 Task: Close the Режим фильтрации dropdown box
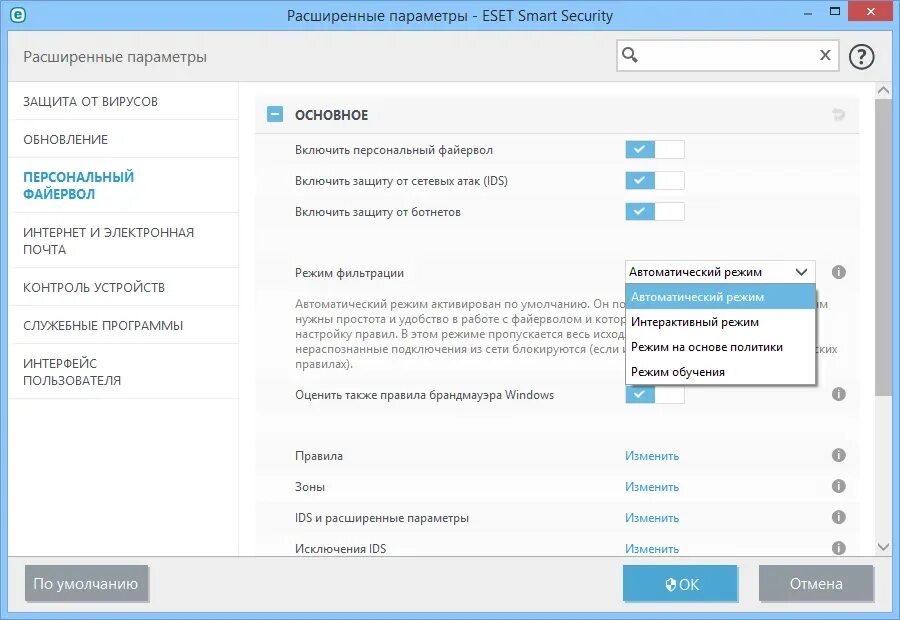point(720,272)
